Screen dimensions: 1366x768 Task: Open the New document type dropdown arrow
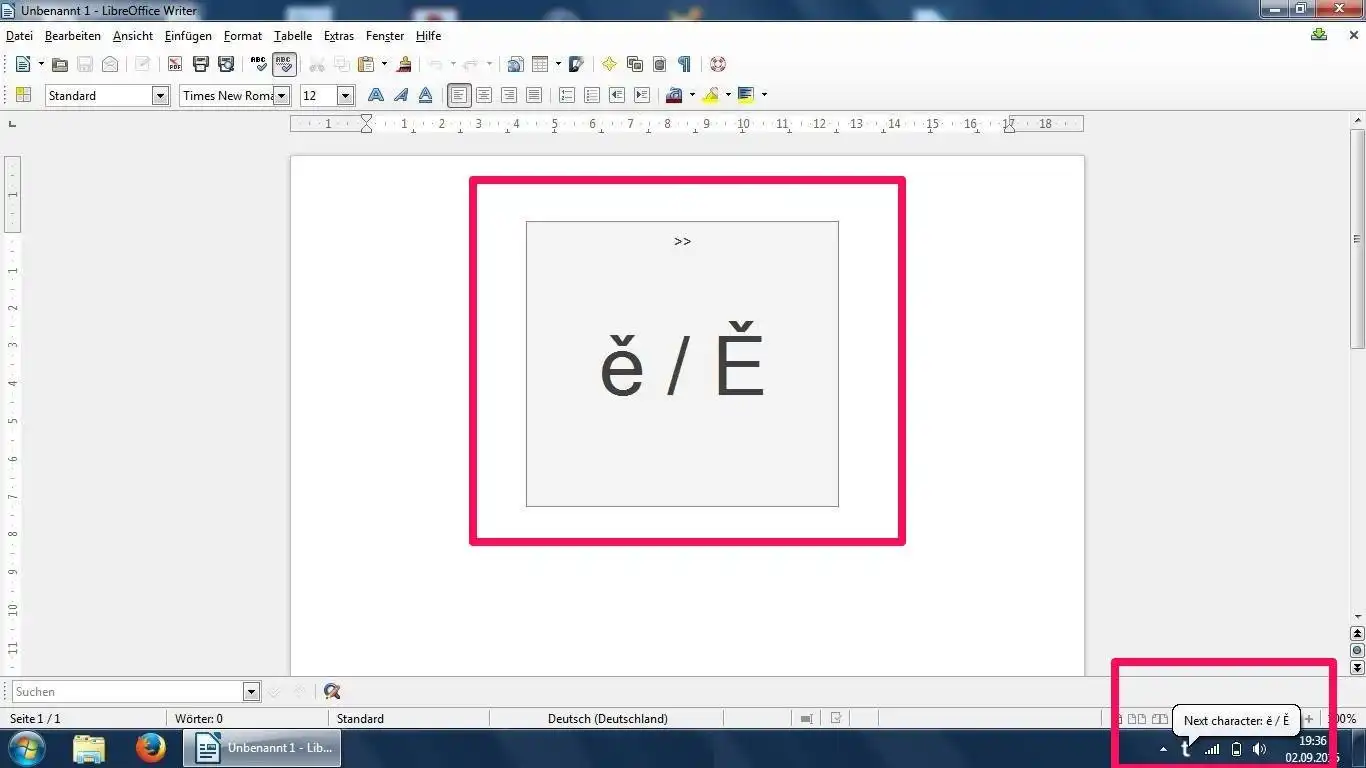[x=41, y=64]
